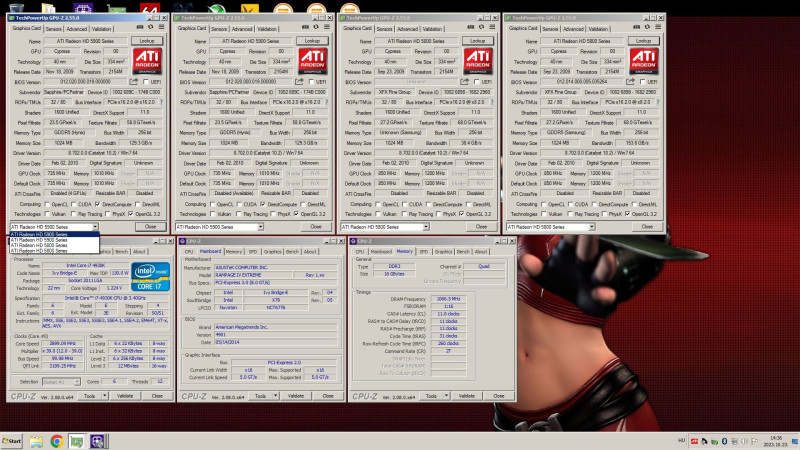Screen dimensions: 800x450
Task: Open Tools dropdown arrow in CPU-Z Mainboard window
Action: 276,395
